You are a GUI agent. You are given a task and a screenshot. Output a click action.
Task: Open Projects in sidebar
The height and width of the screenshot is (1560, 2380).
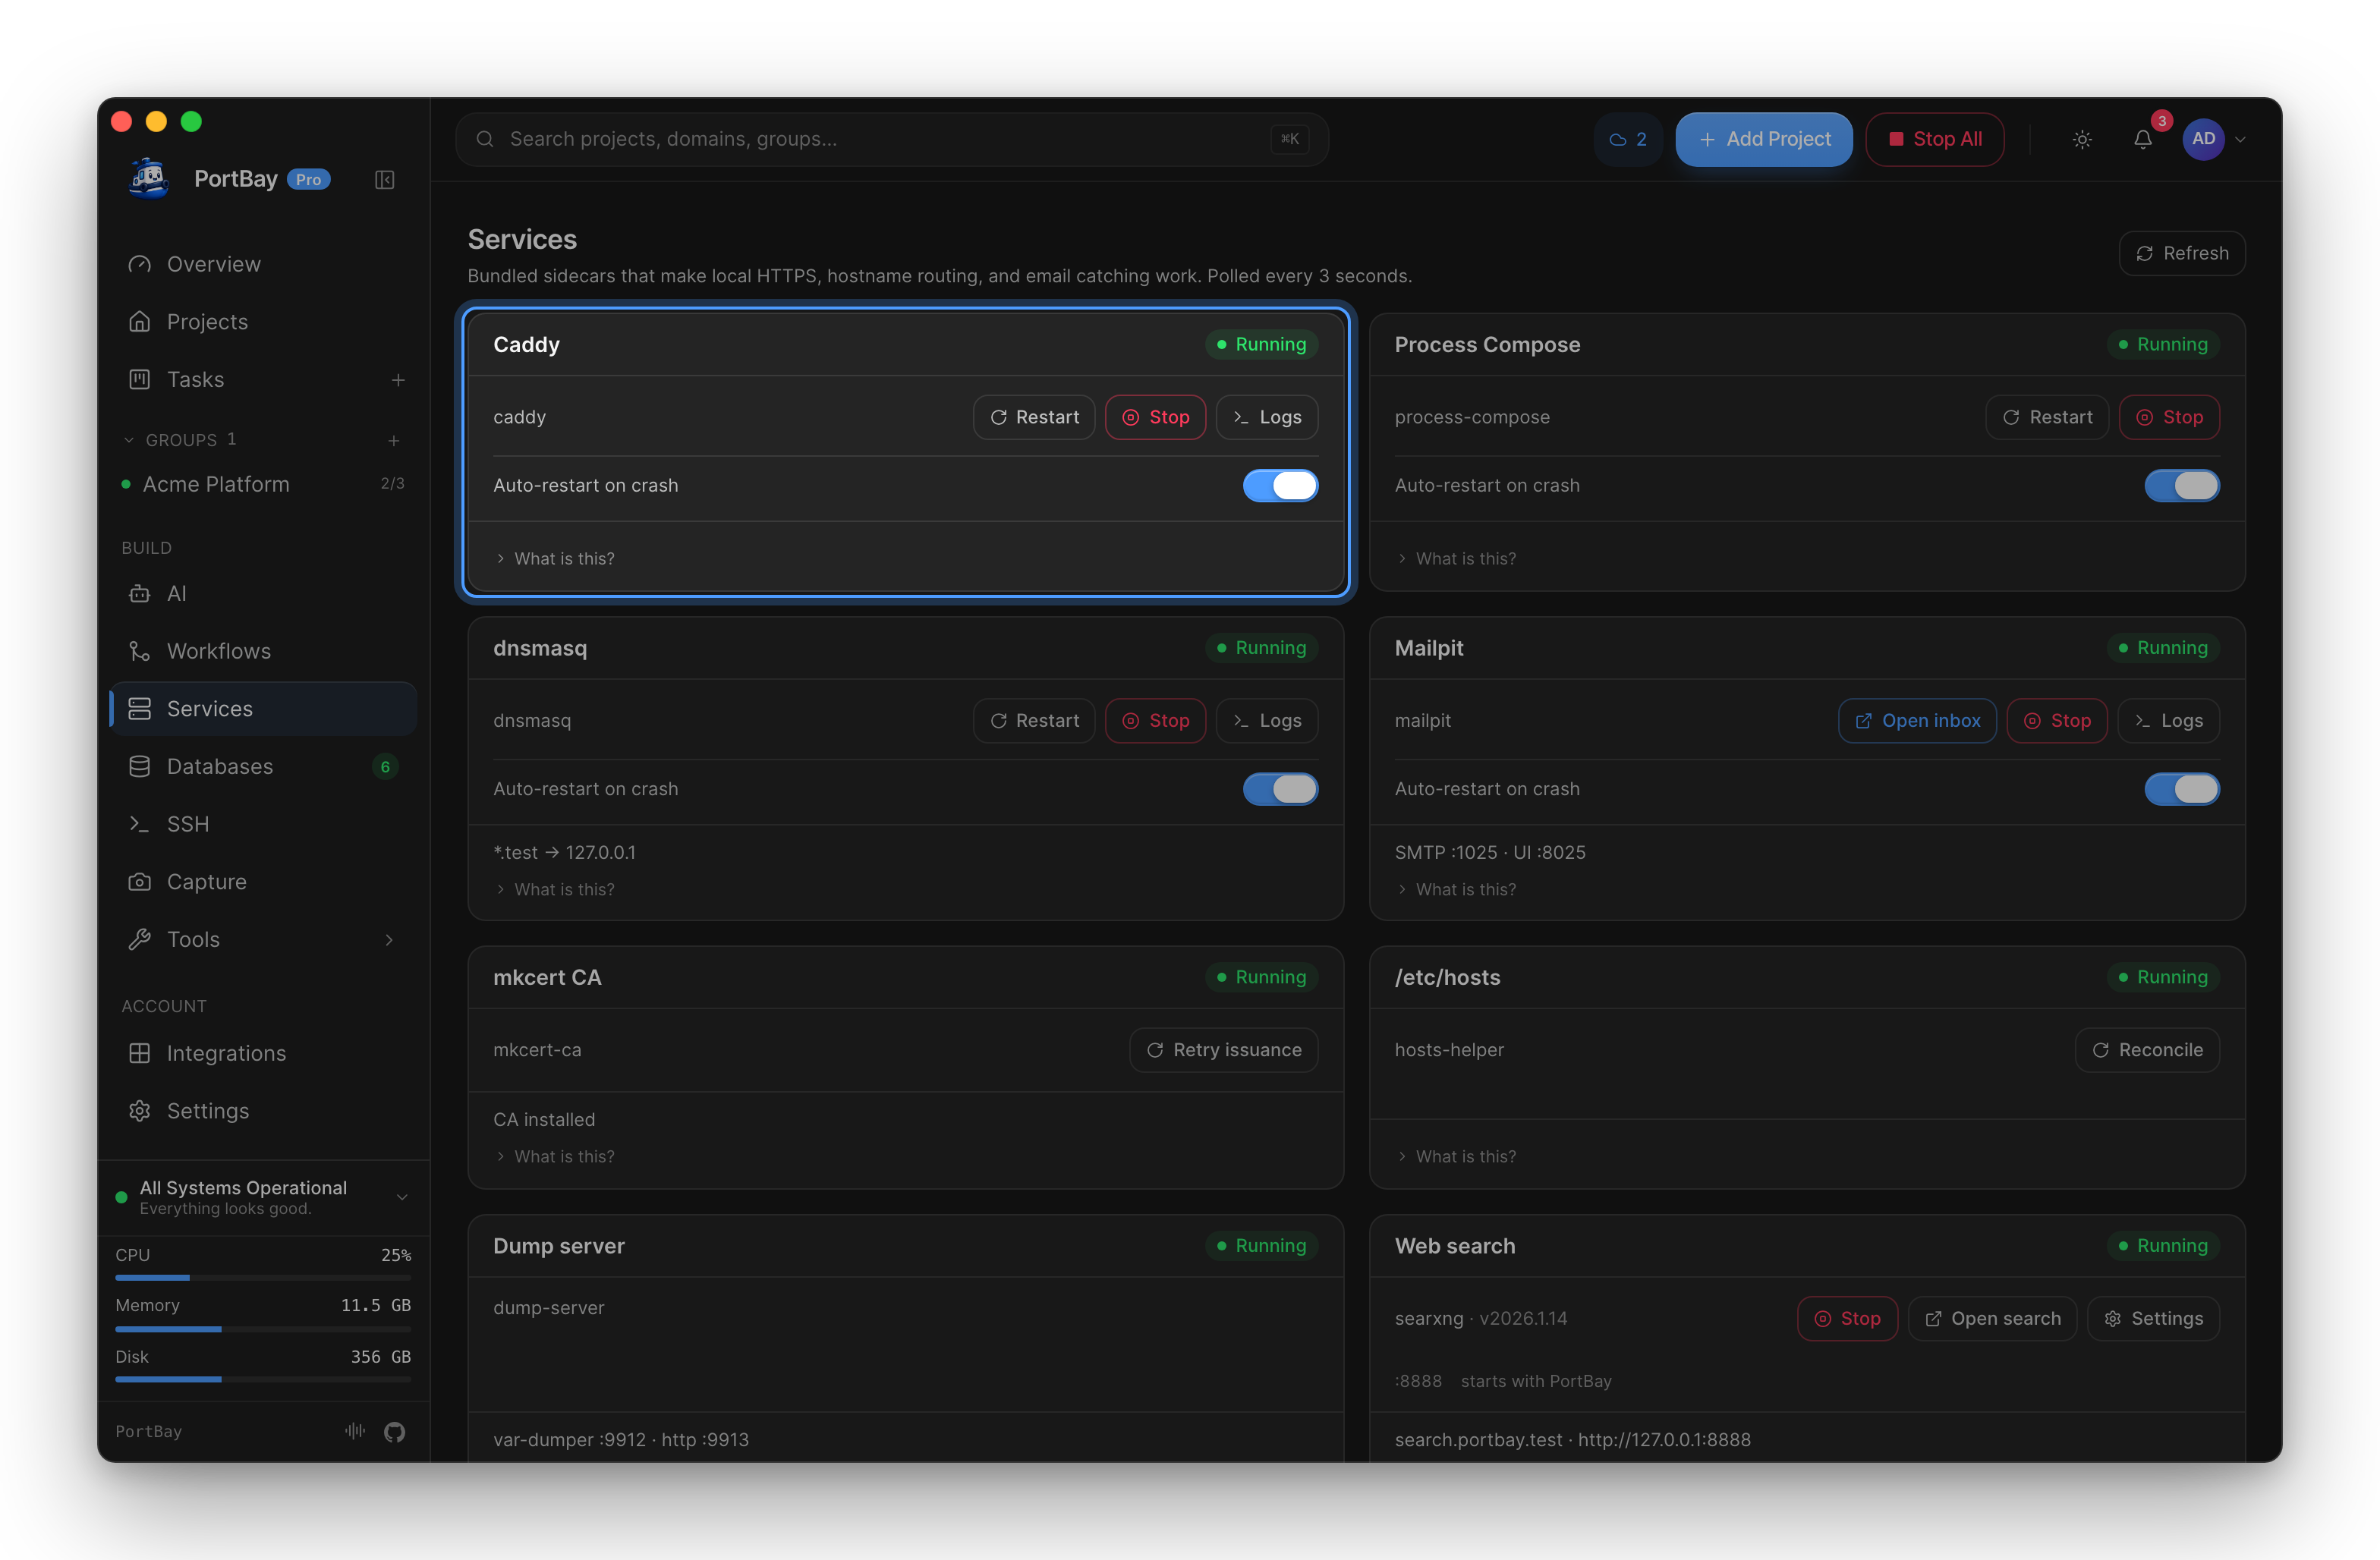click(x=264, y=322)
